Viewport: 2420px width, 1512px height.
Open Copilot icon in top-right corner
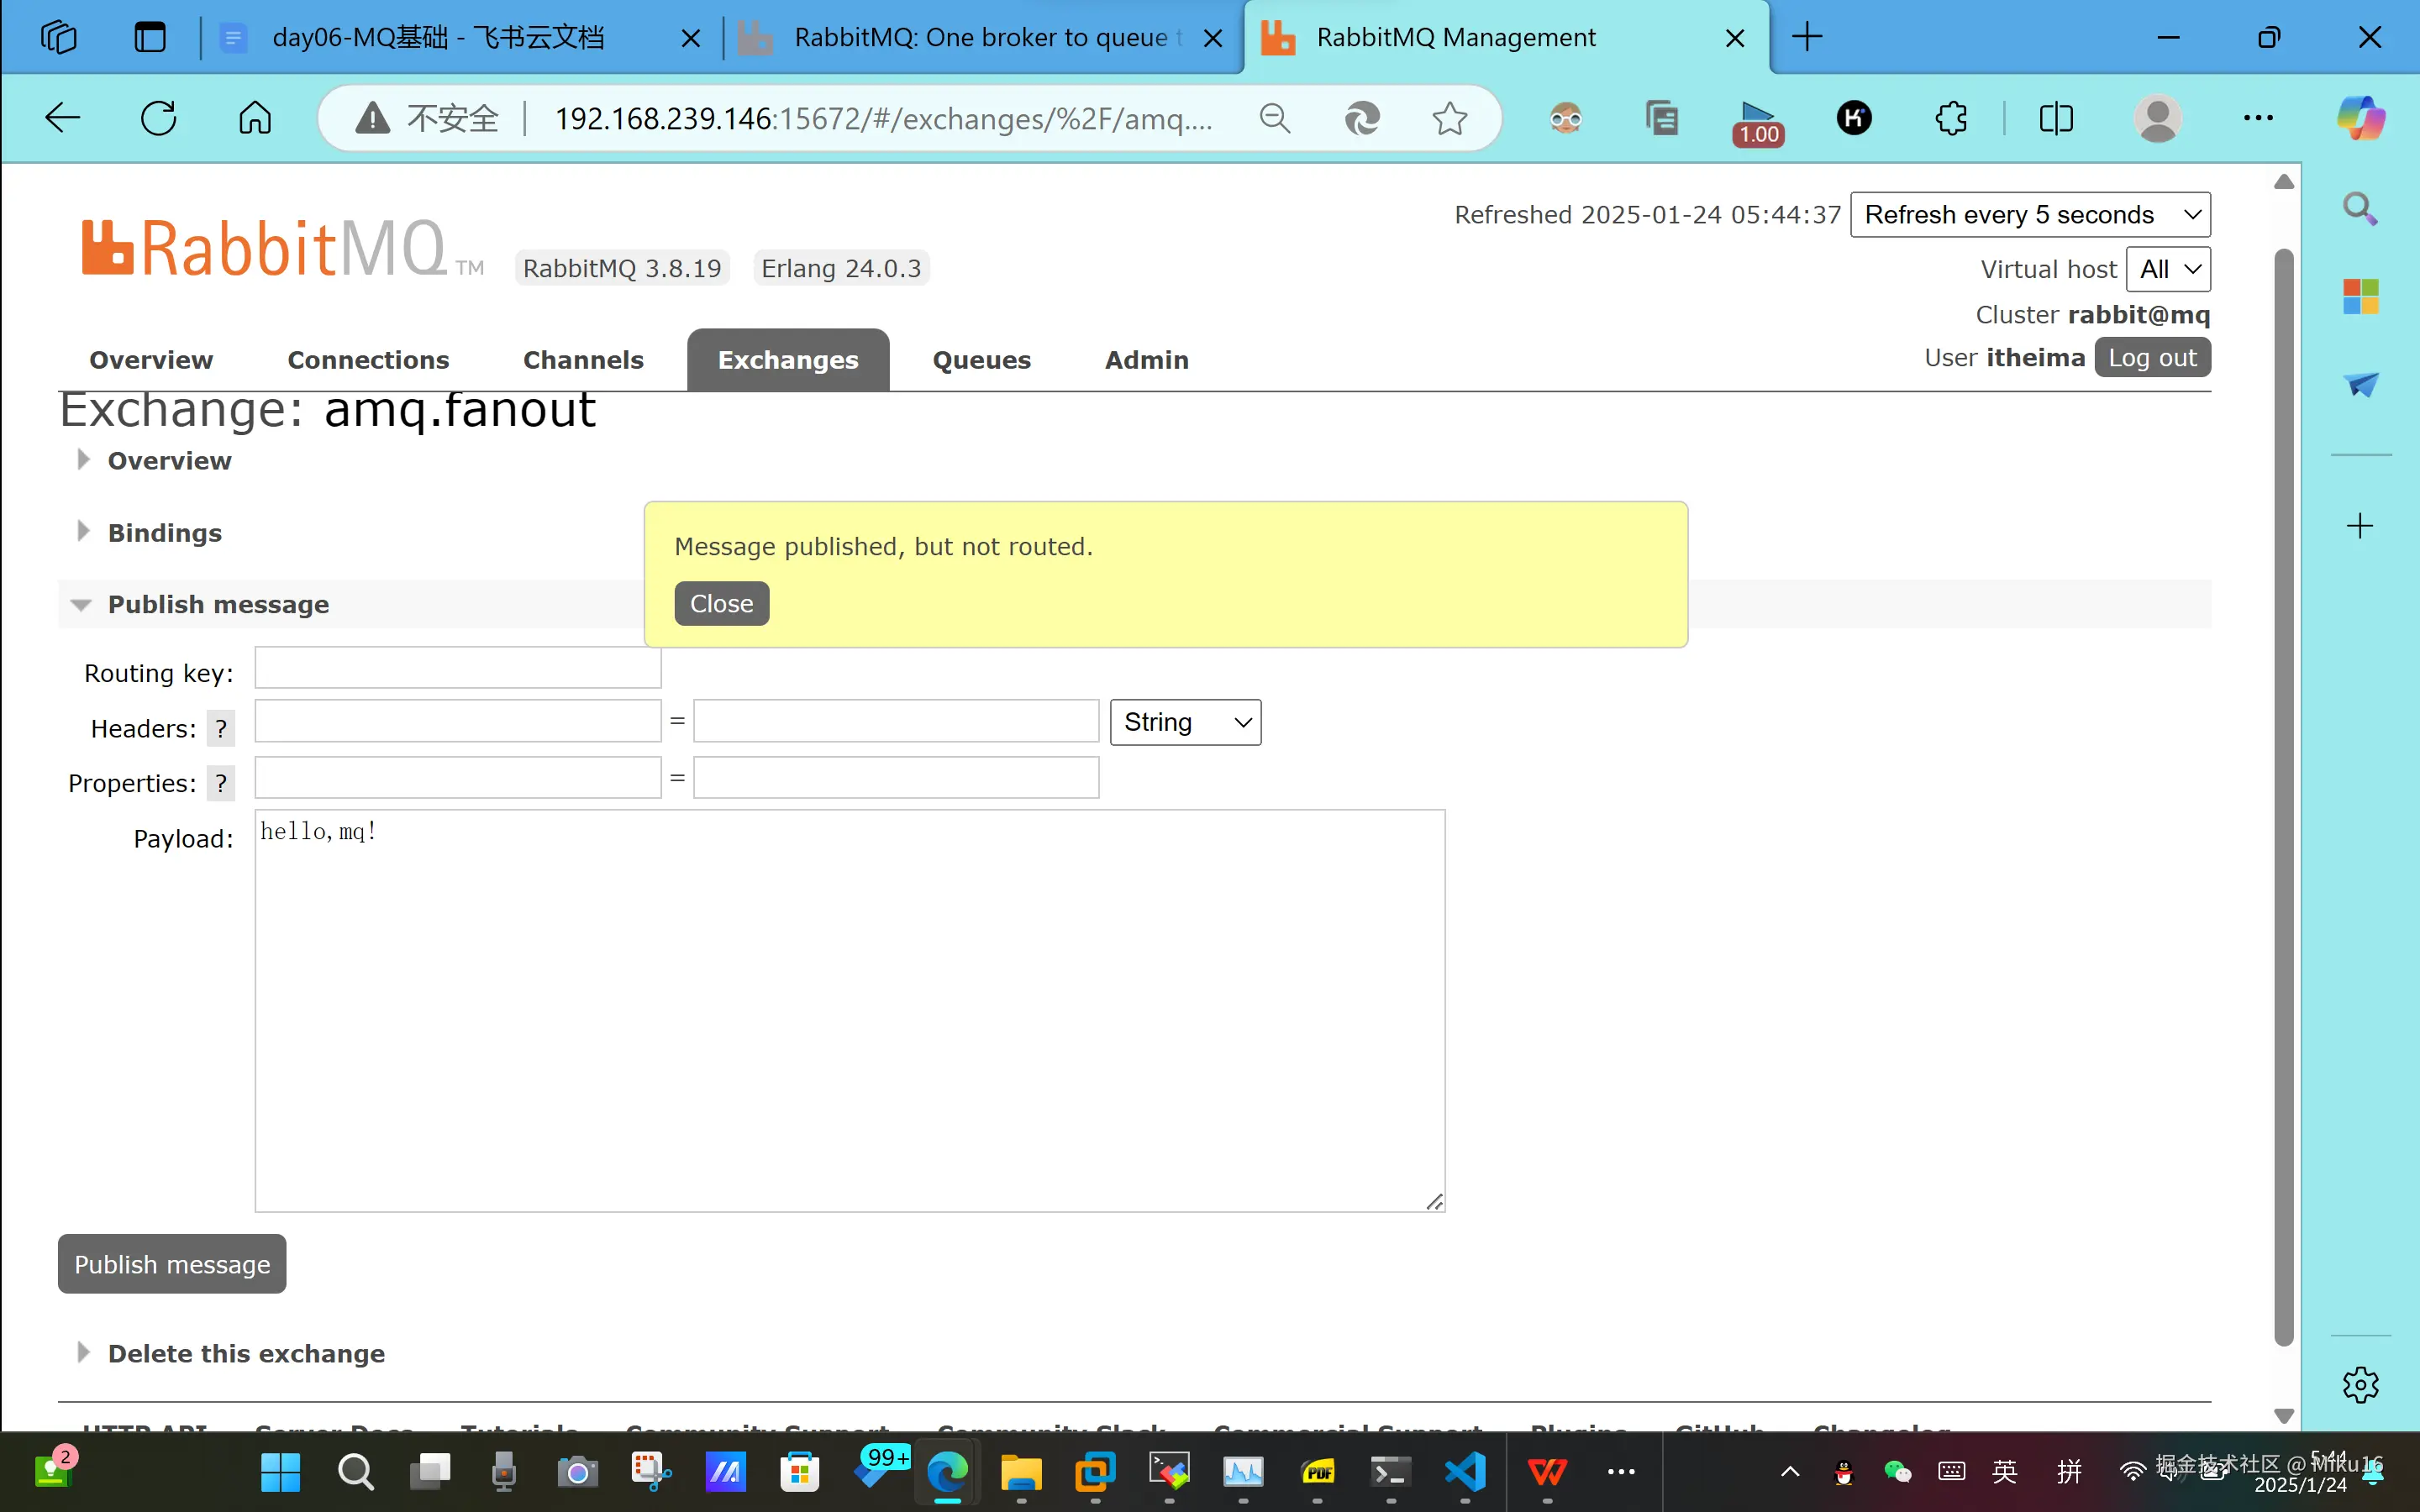[x=2360, y=118]
